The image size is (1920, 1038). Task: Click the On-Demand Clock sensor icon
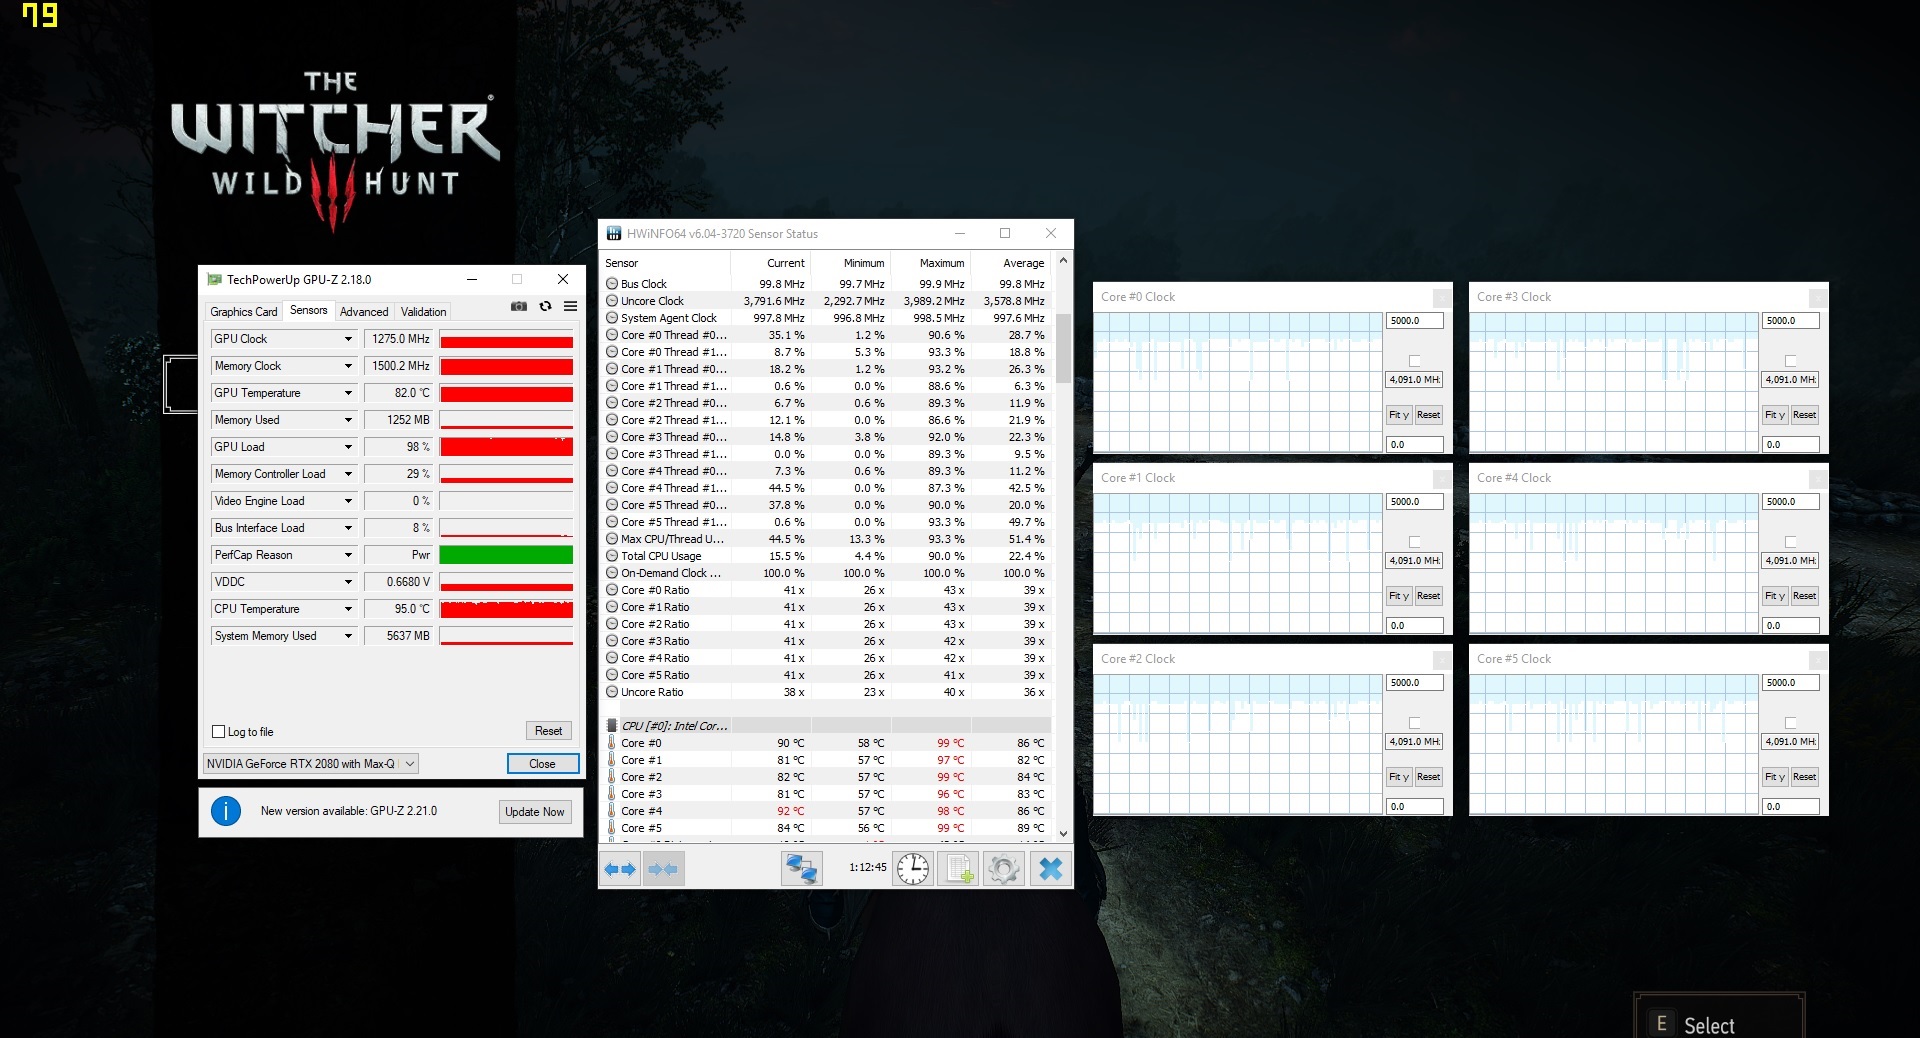[612, 573]
